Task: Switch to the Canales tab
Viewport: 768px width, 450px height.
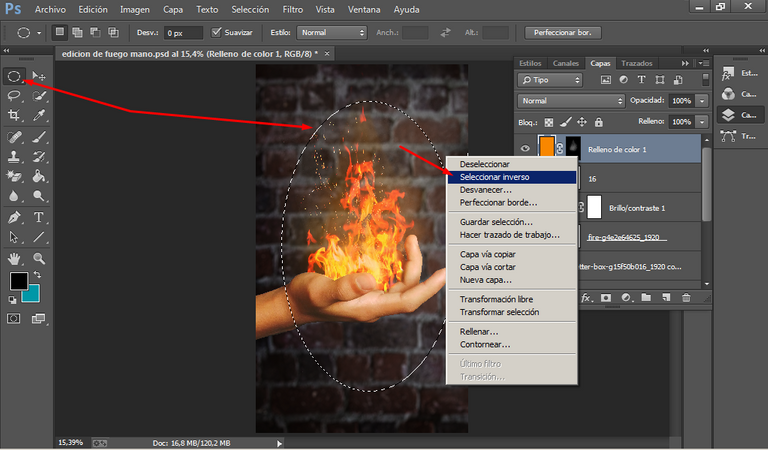Action: (x=565, y=63)
